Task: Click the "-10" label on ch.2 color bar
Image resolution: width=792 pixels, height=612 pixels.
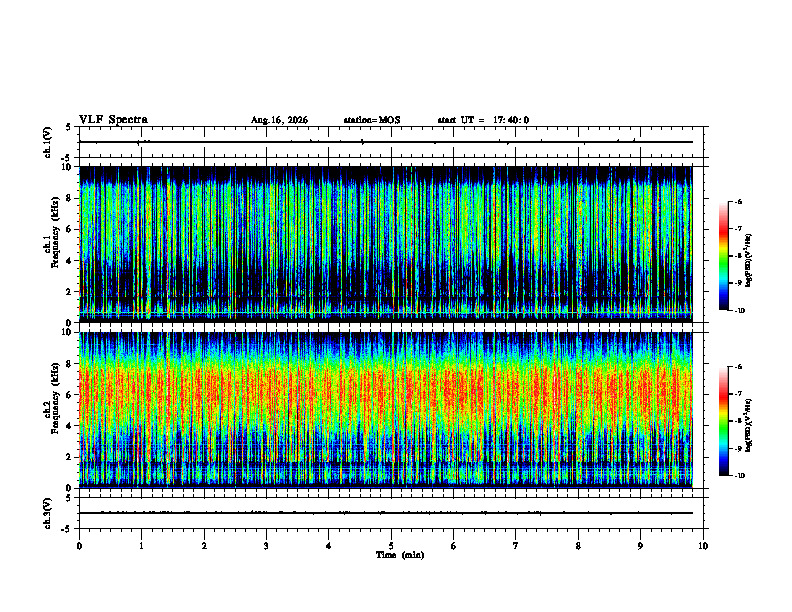Action: tap(739, 476)
